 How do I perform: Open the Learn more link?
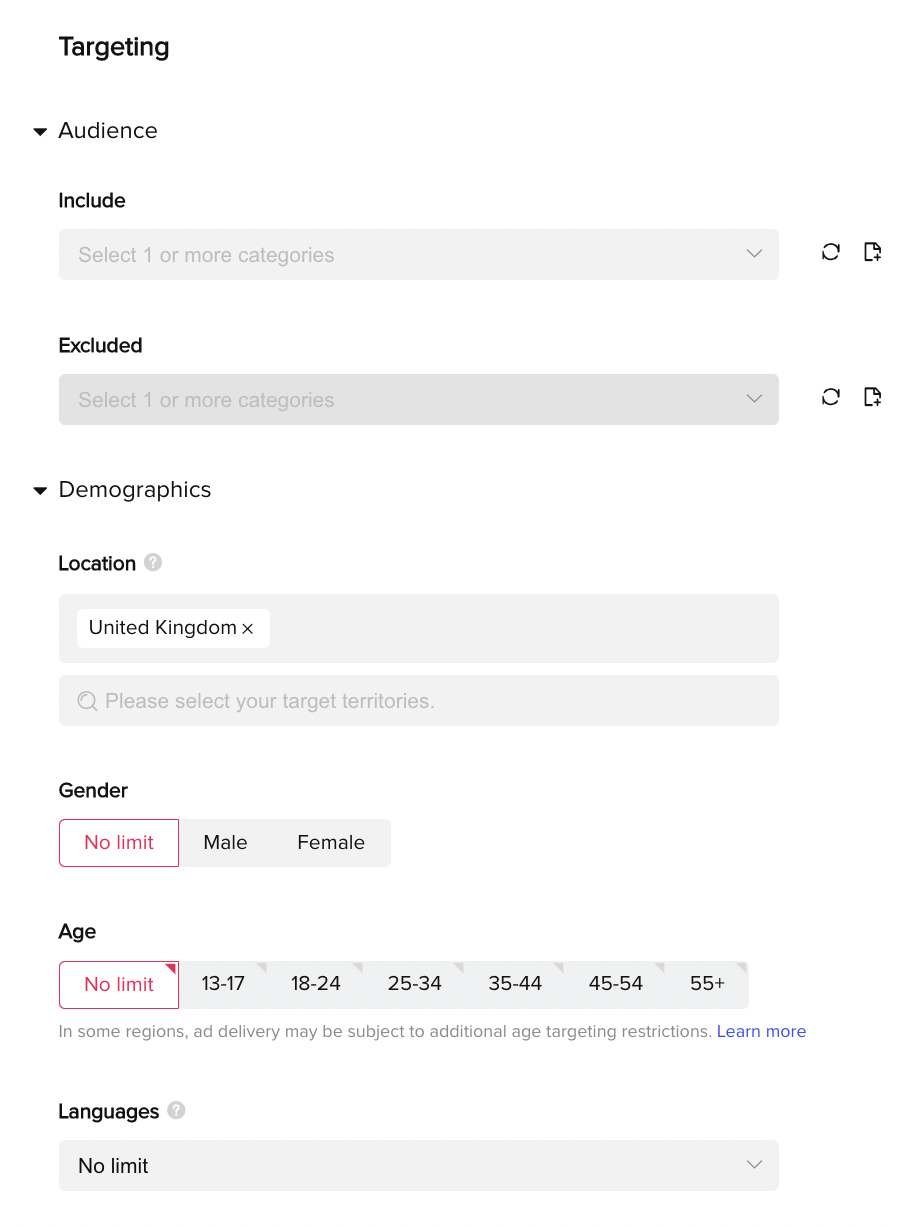tap(761, 1031)
